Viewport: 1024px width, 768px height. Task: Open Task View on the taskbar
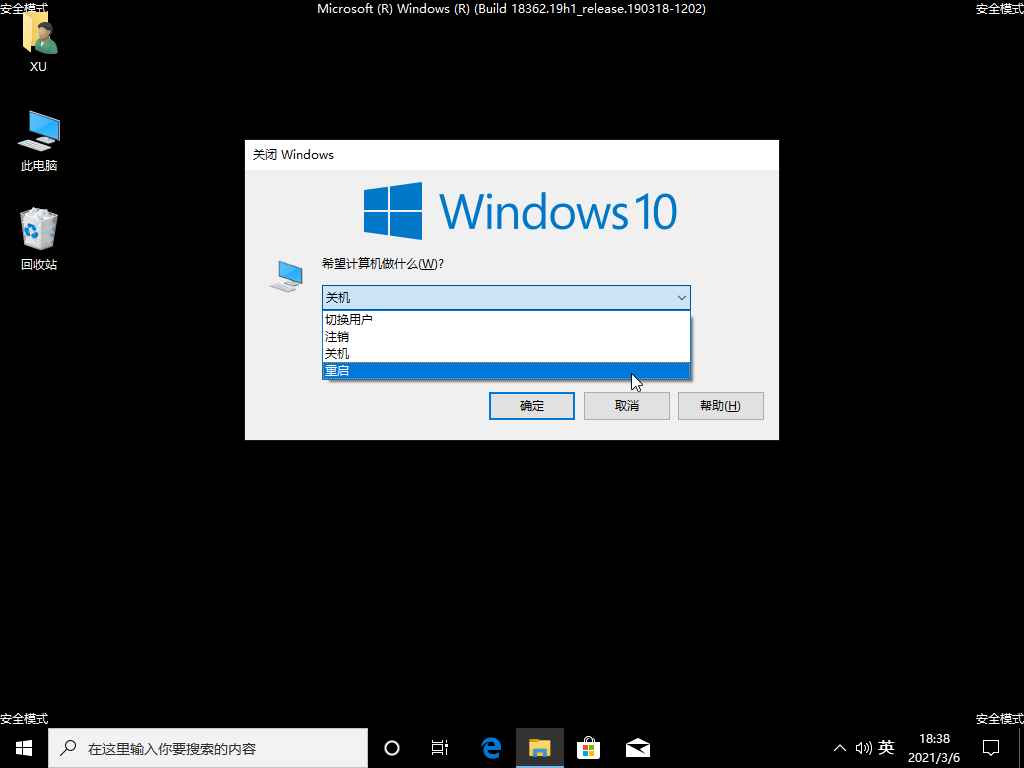coord(439,747)
